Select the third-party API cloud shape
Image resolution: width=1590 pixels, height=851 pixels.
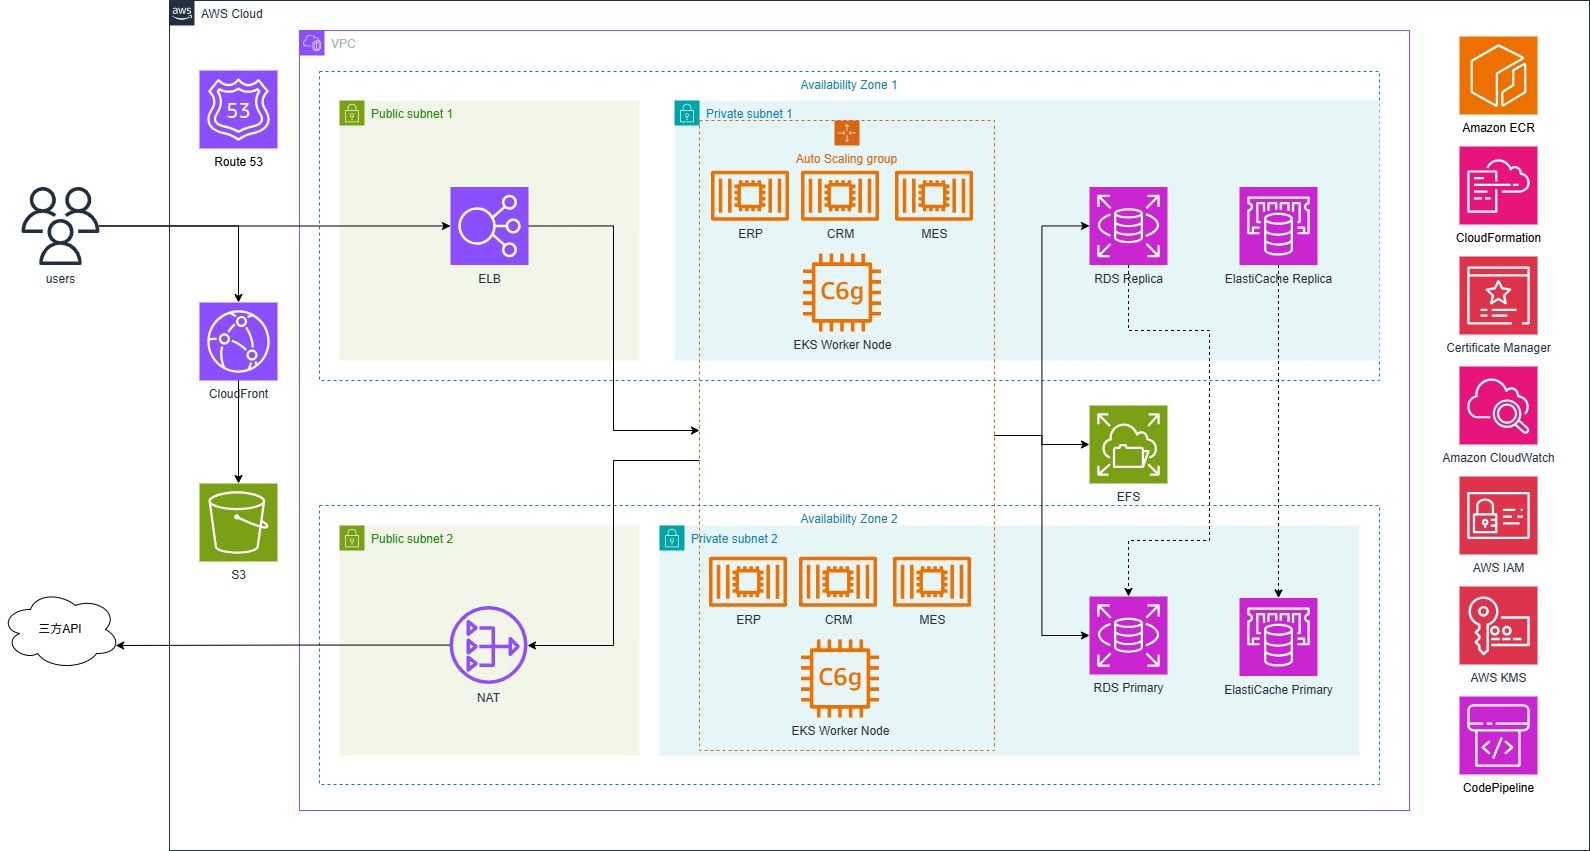click(x=62, y=630)
